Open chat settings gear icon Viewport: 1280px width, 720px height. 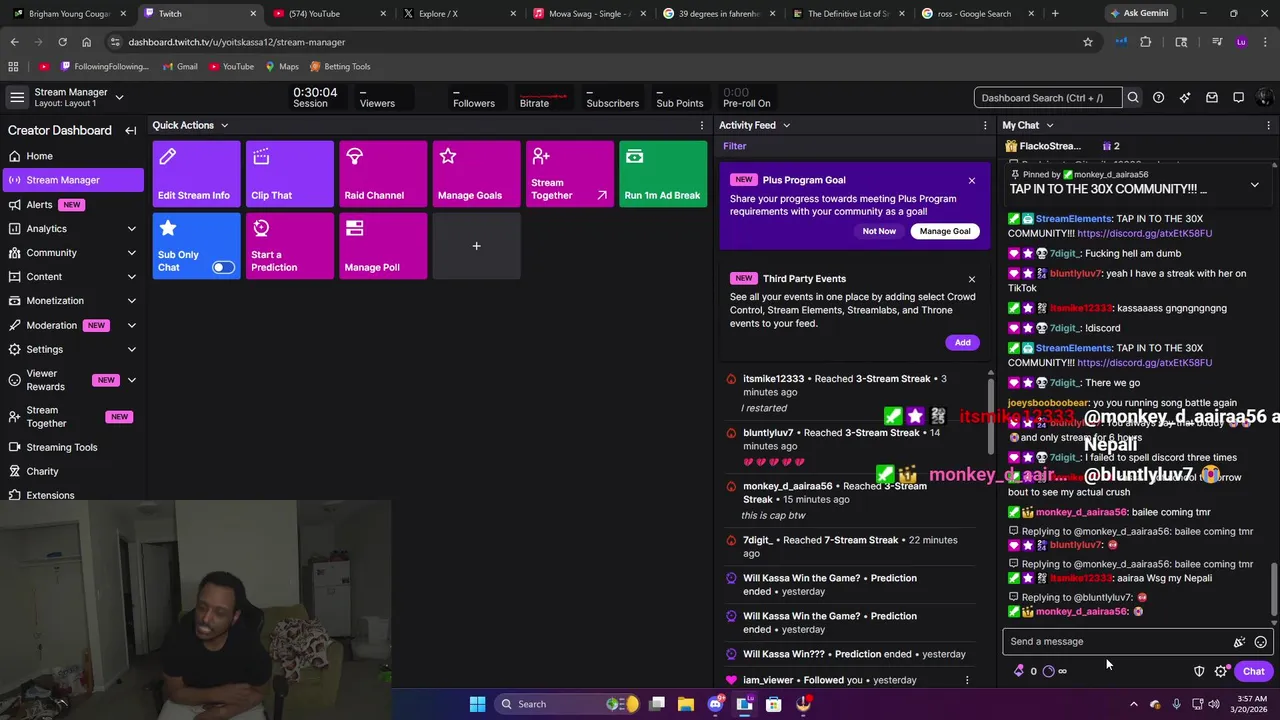(x=1221, y=671)
